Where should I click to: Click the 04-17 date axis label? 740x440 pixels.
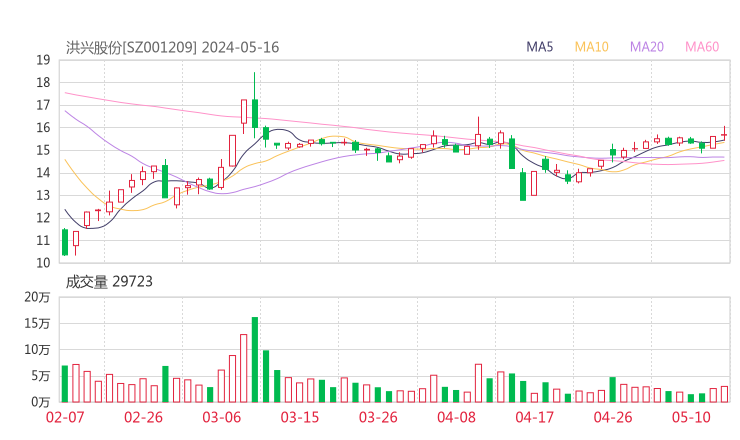[x=534, y=417]
